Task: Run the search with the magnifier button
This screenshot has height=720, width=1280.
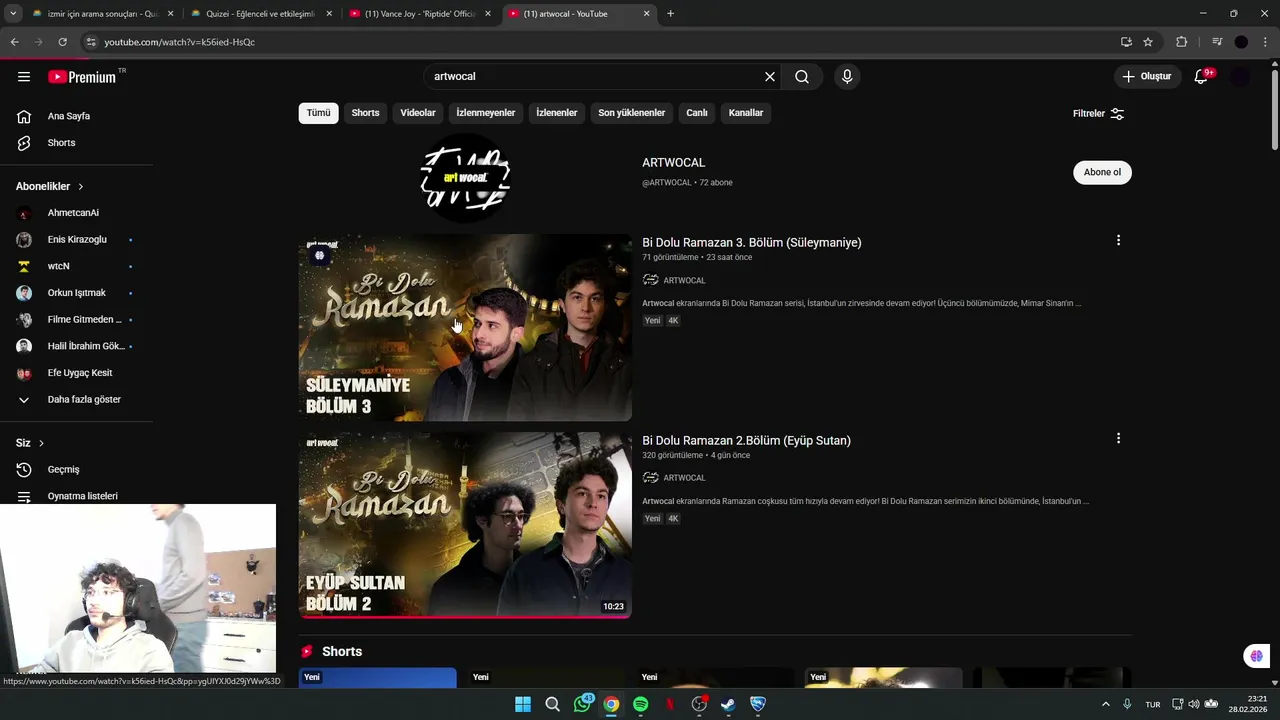Action: point(802,77)
